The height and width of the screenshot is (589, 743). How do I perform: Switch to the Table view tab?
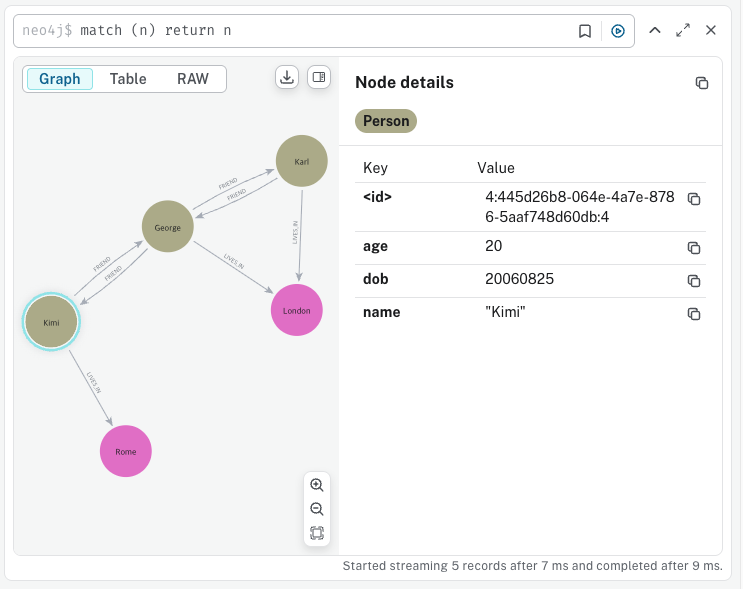click(128, 79)
